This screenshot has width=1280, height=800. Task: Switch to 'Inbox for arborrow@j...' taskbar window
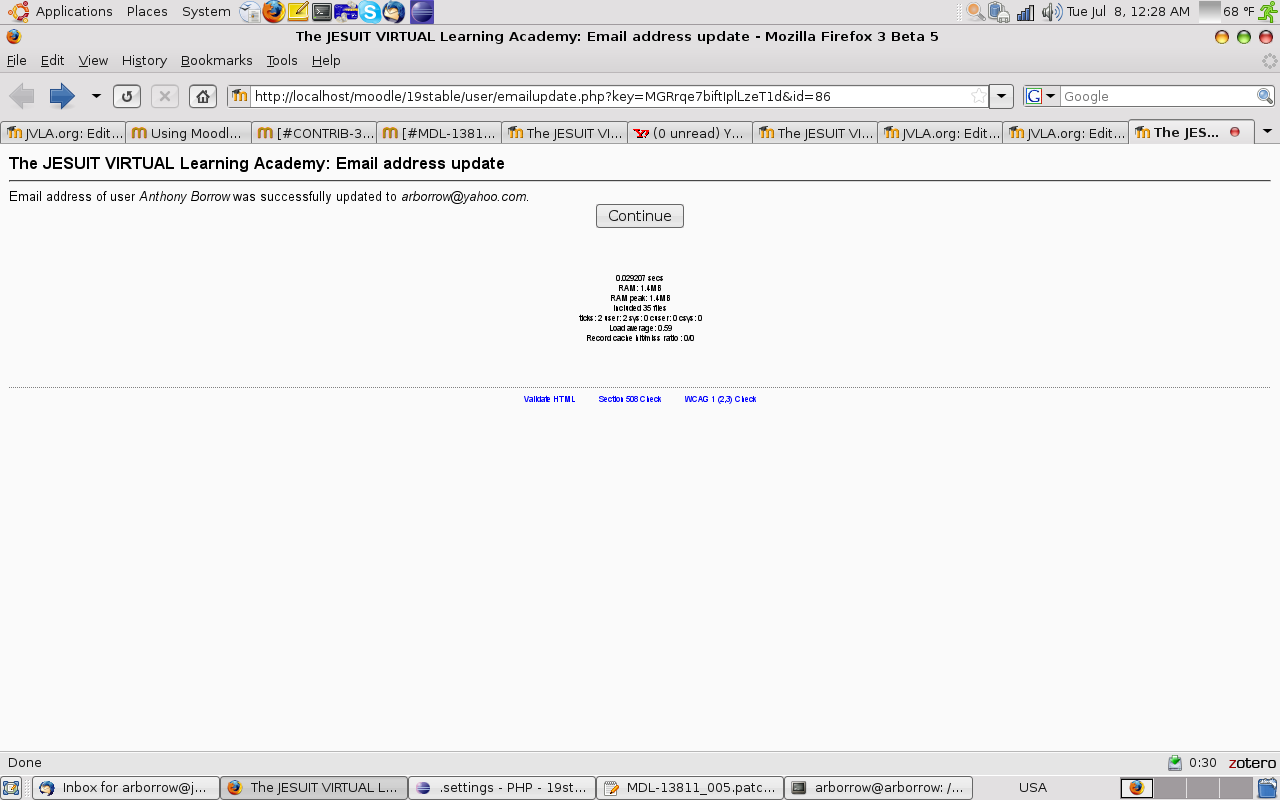click(126, 788)
